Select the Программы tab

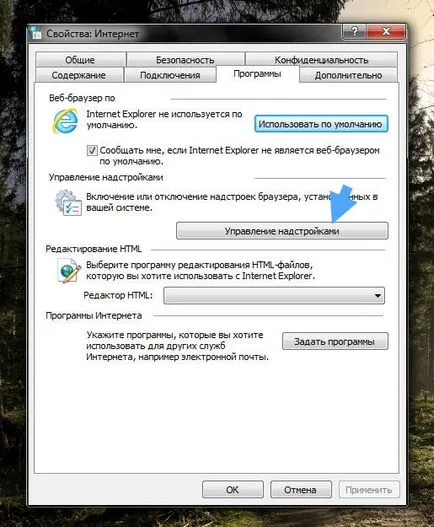click(x=258, y=74)
